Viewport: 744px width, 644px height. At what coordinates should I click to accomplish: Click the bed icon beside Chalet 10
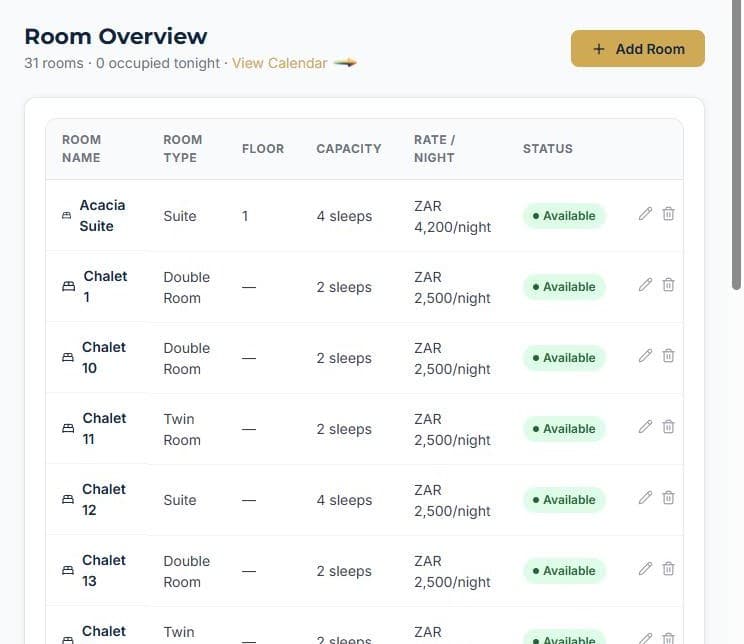pyautogui.click(x=68, y=357)
